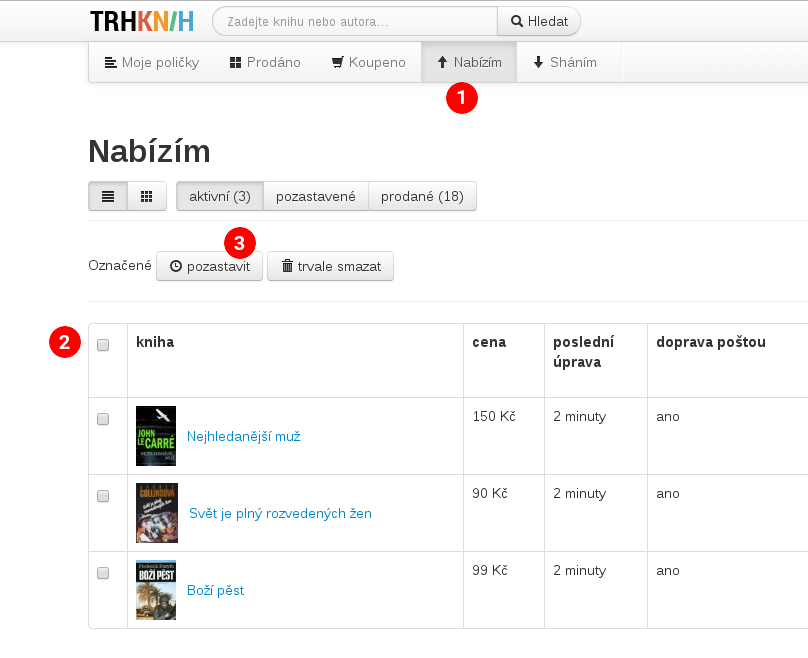Show pozastavené offers
The image size is (808, 658).
316,196
